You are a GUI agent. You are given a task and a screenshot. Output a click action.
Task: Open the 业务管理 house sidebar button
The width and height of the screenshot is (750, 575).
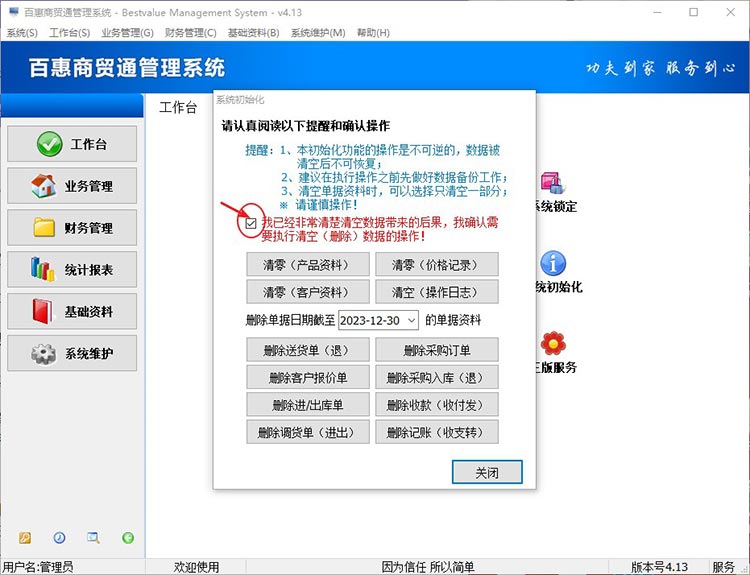pos(72,186)
